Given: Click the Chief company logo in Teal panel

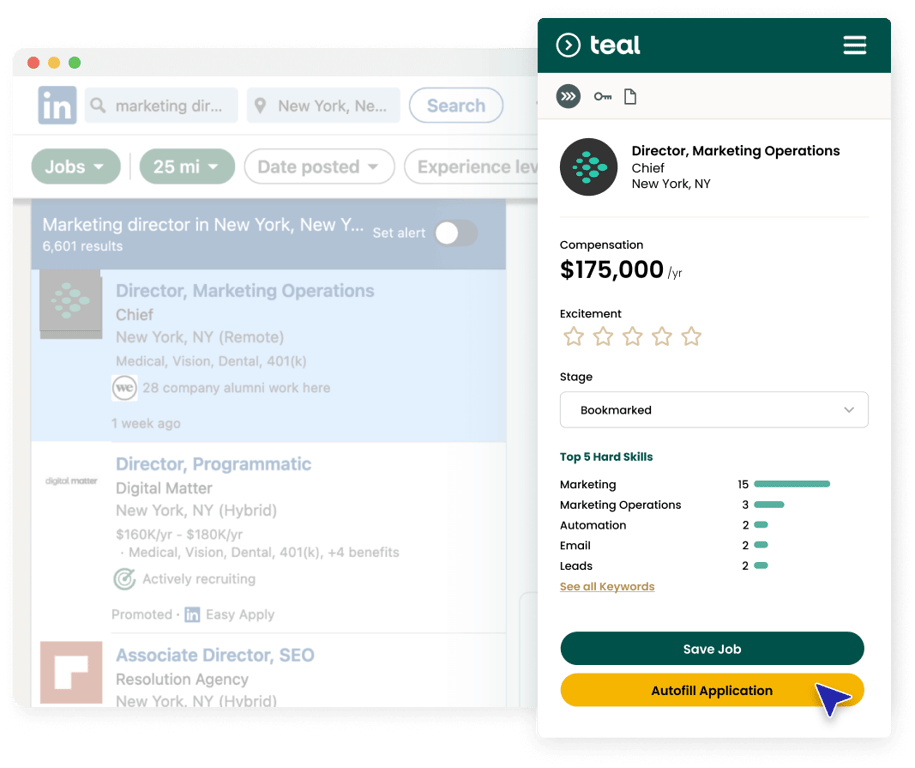Looking at the screenshot, I should point(588,167).
